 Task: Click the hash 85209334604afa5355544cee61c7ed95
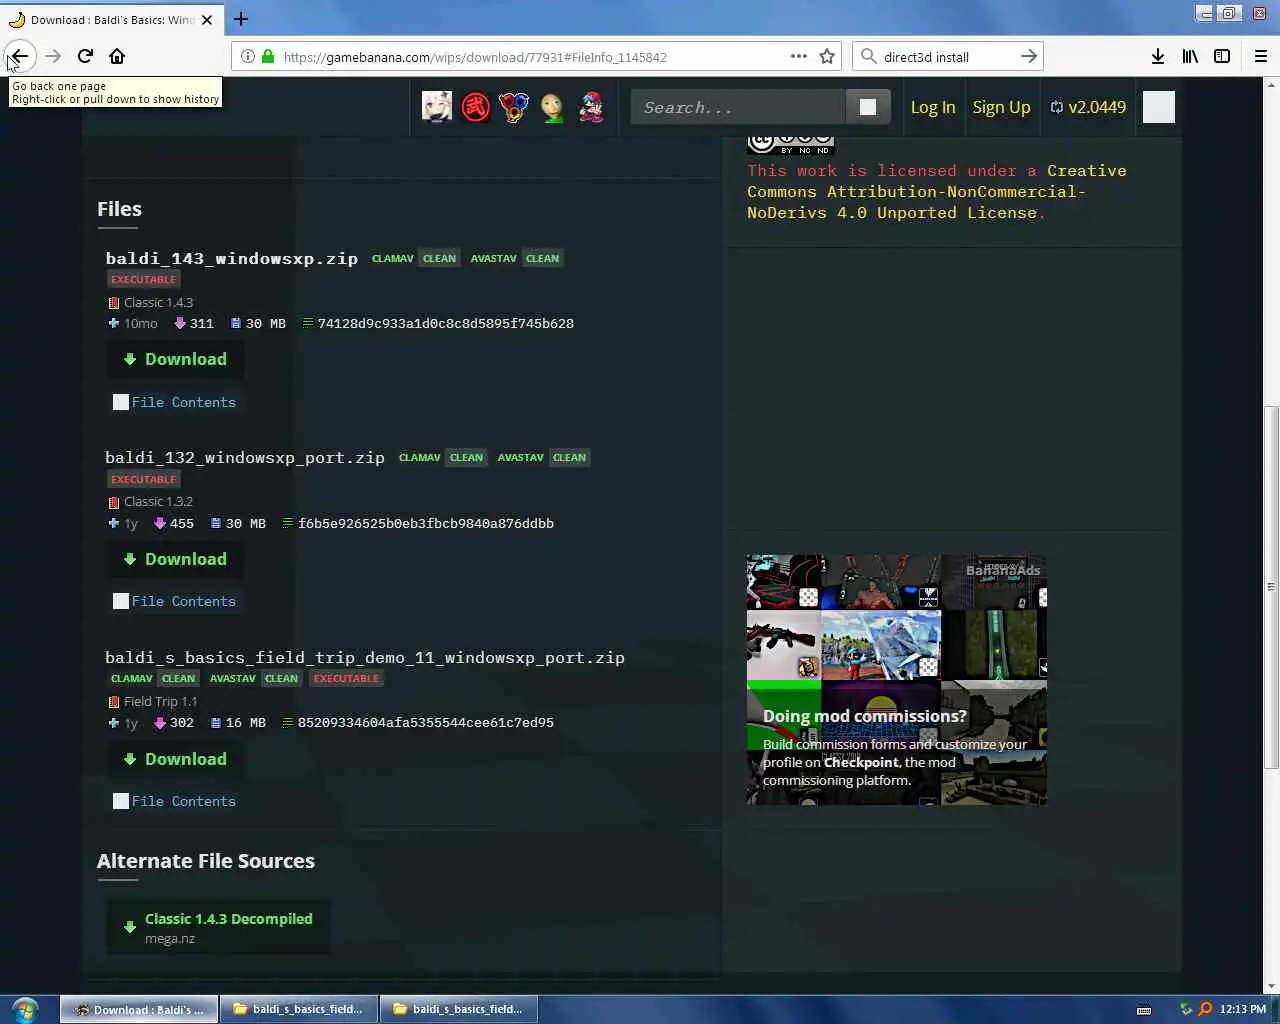(426, 722)
